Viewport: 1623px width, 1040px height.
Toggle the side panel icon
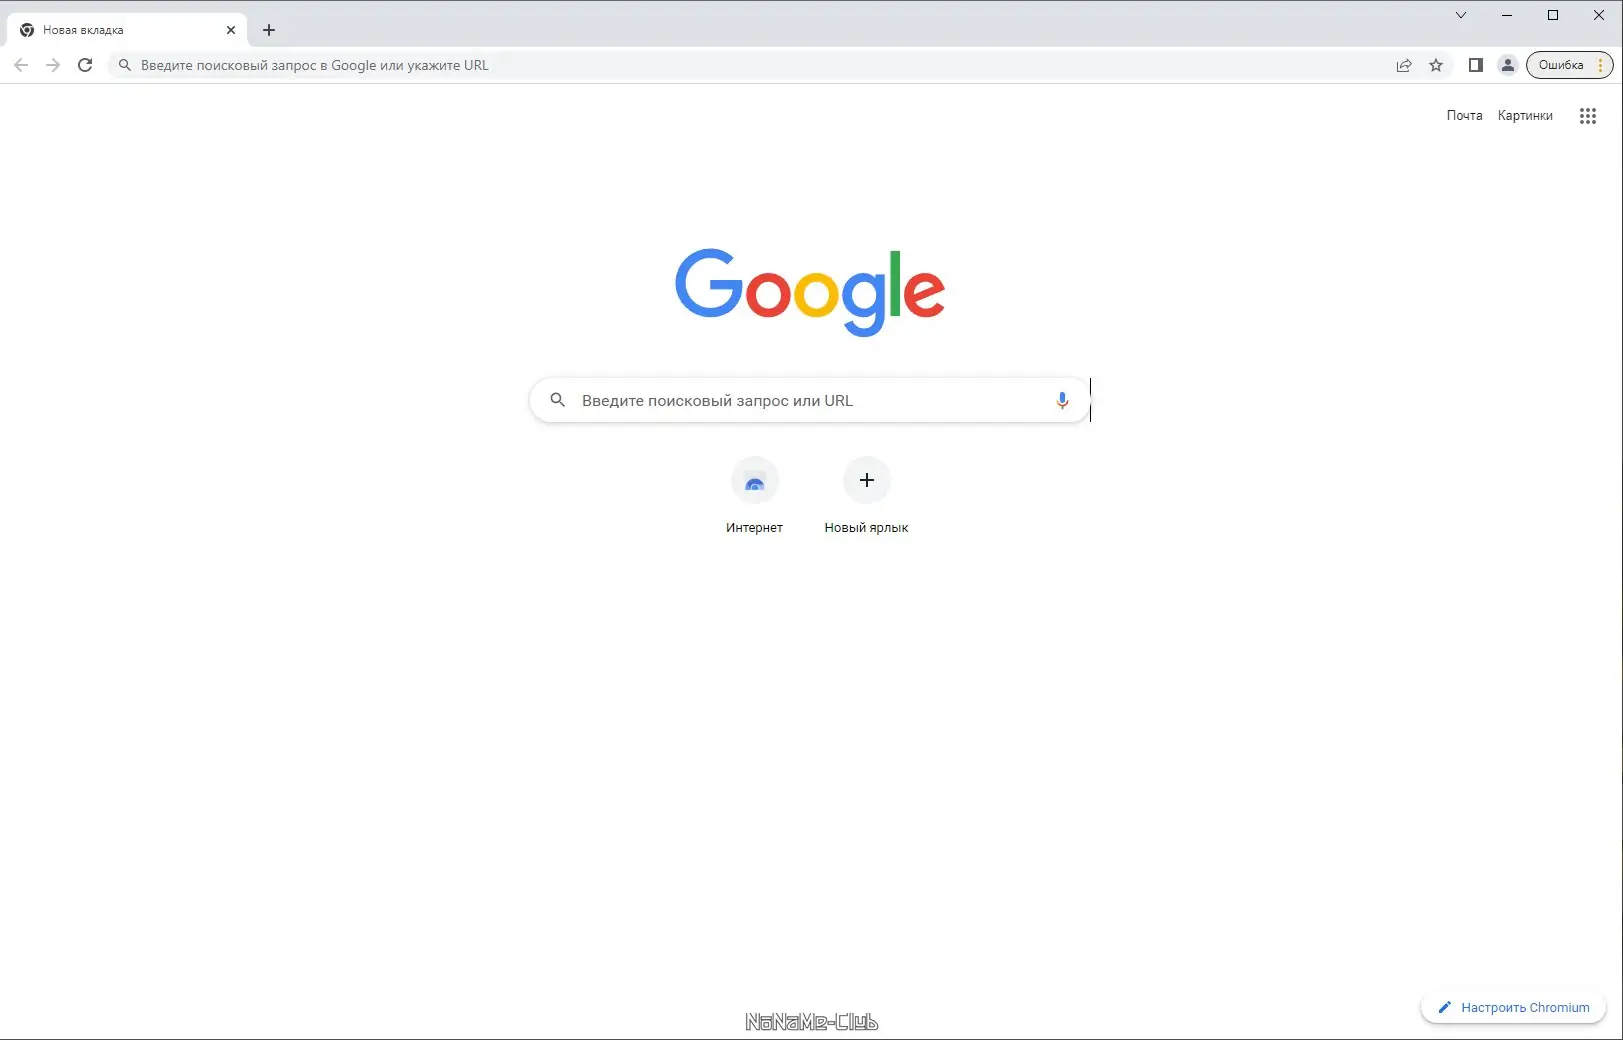[x=1475, y=65]
